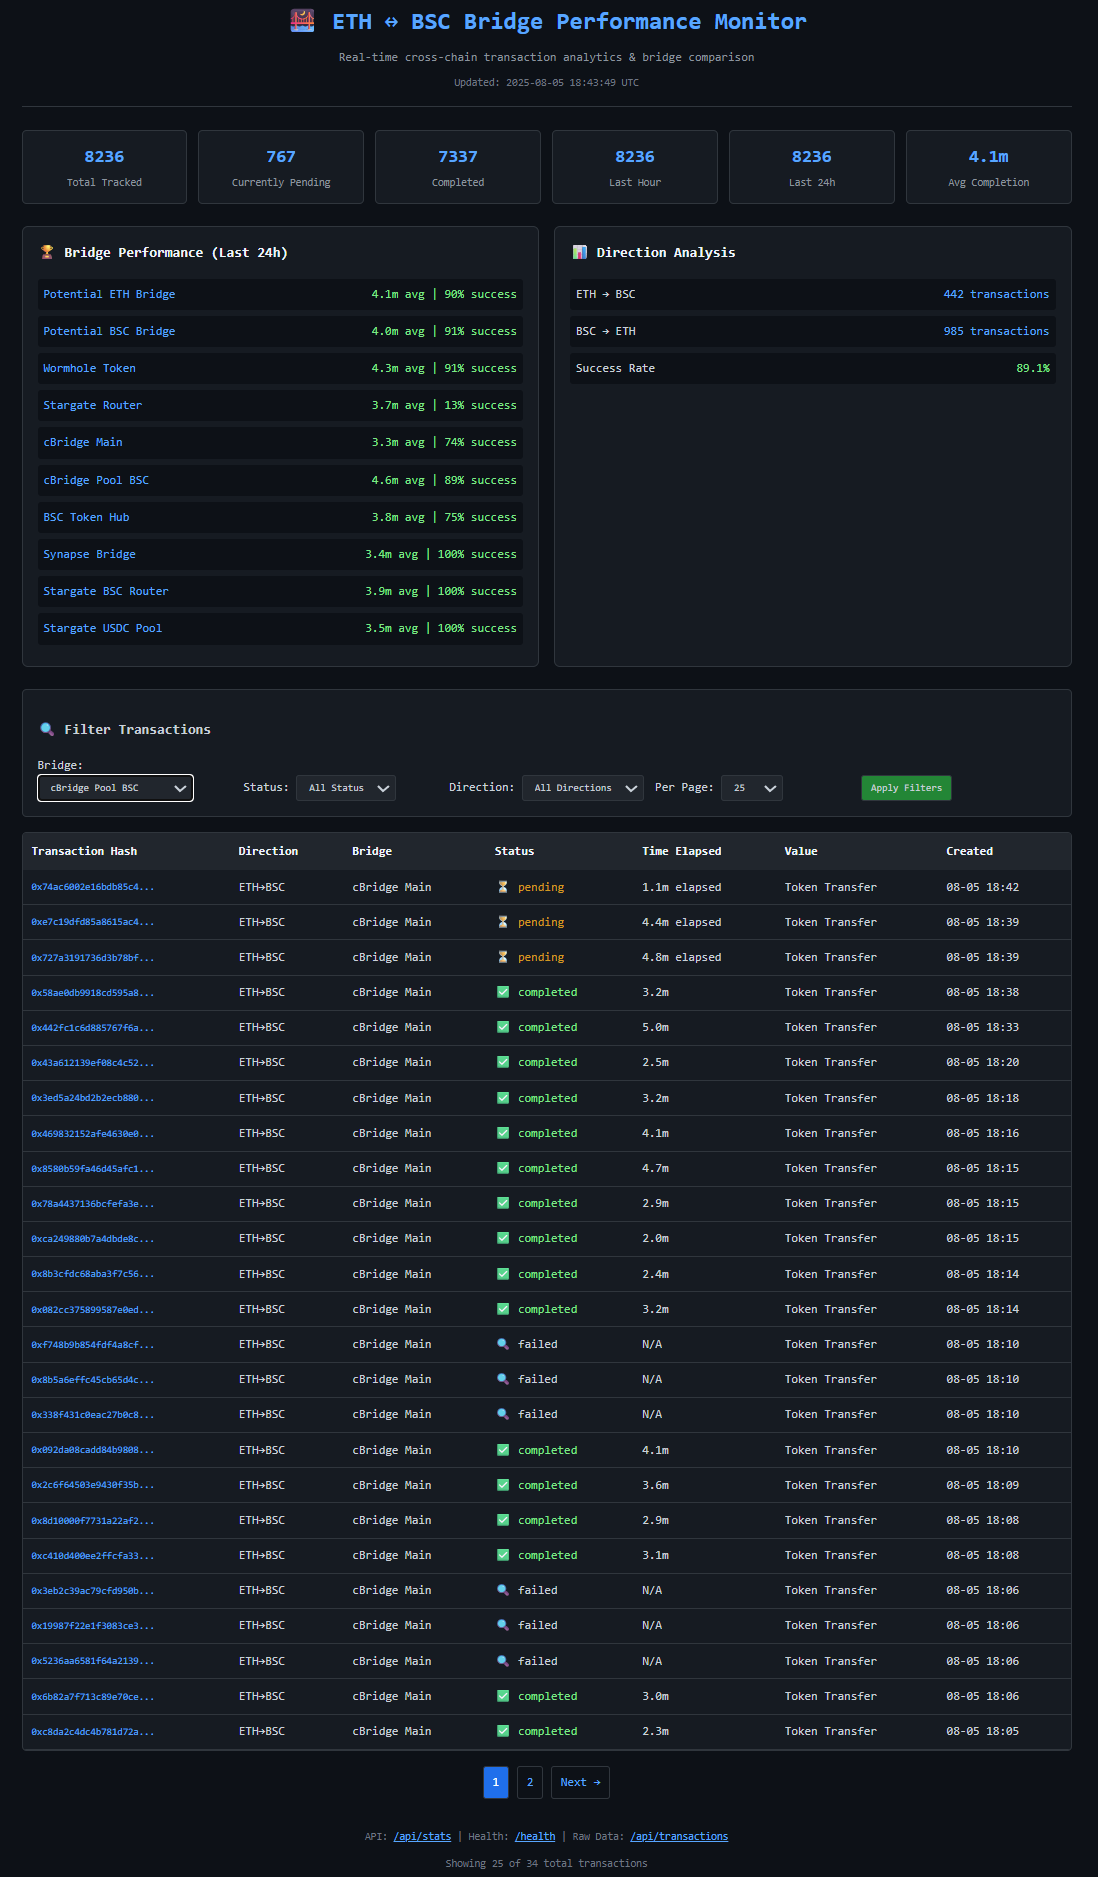Click the magnifier icon beside Filter Transactions
The width and height of the screenshot is (1098, 1877).
pos(47,729)
